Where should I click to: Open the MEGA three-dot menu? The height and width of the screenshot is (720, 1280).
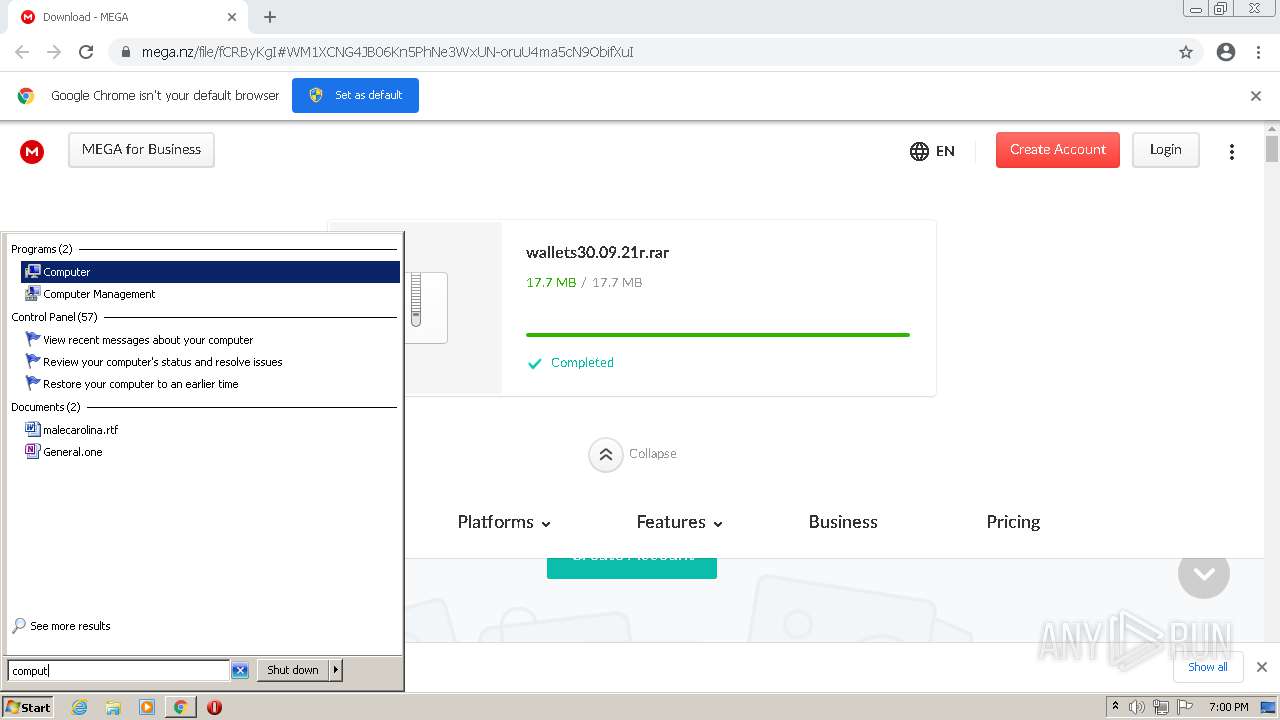pos(1232,151)
